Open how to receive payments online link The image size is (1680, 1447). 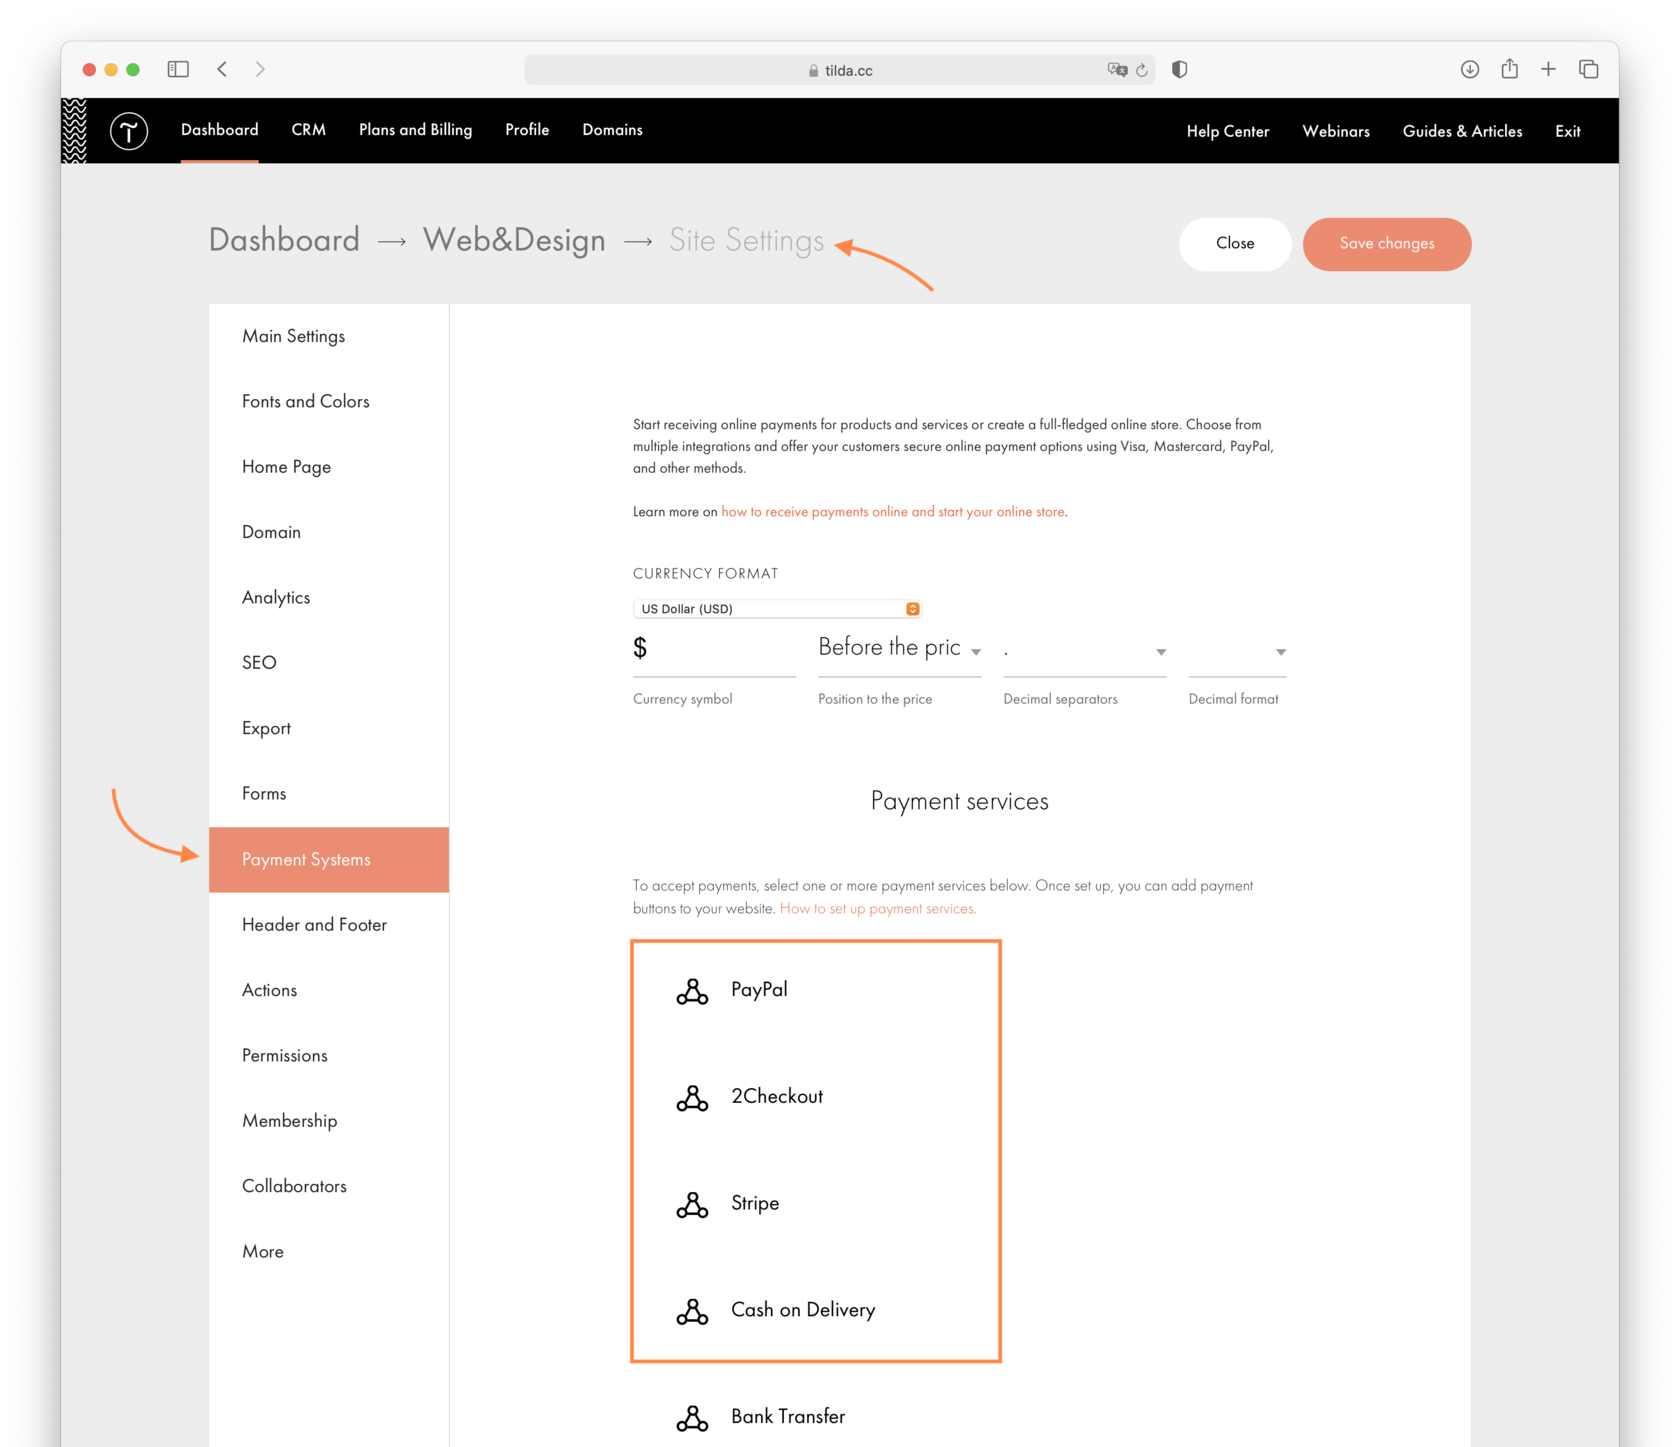coord(893,512)
